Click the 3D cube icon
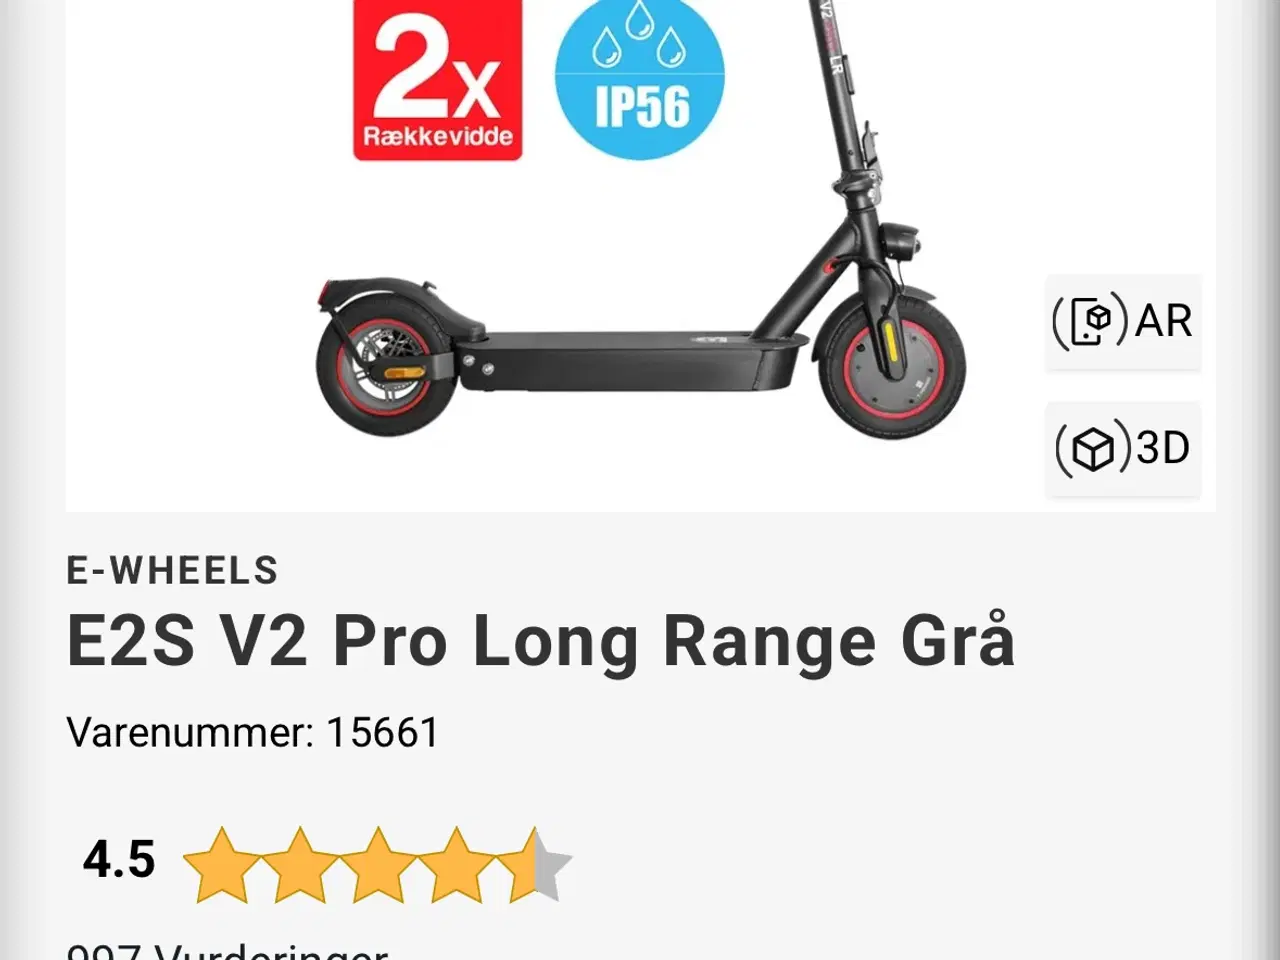This screenshot has width=1280, height=960. click(x=1093, y=449)
